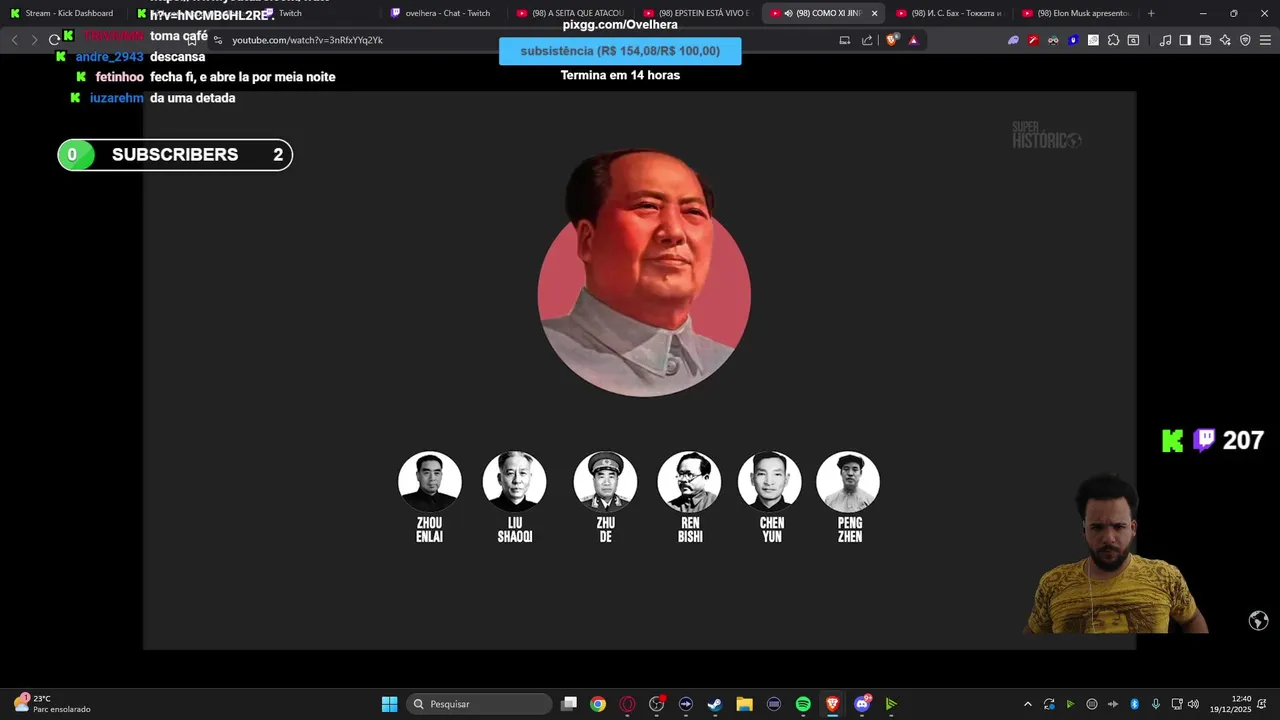The width and height of the screenshot is (1280, 720).
Task: Open the browser main hamburger menu
Action: tap(1265, 40)
